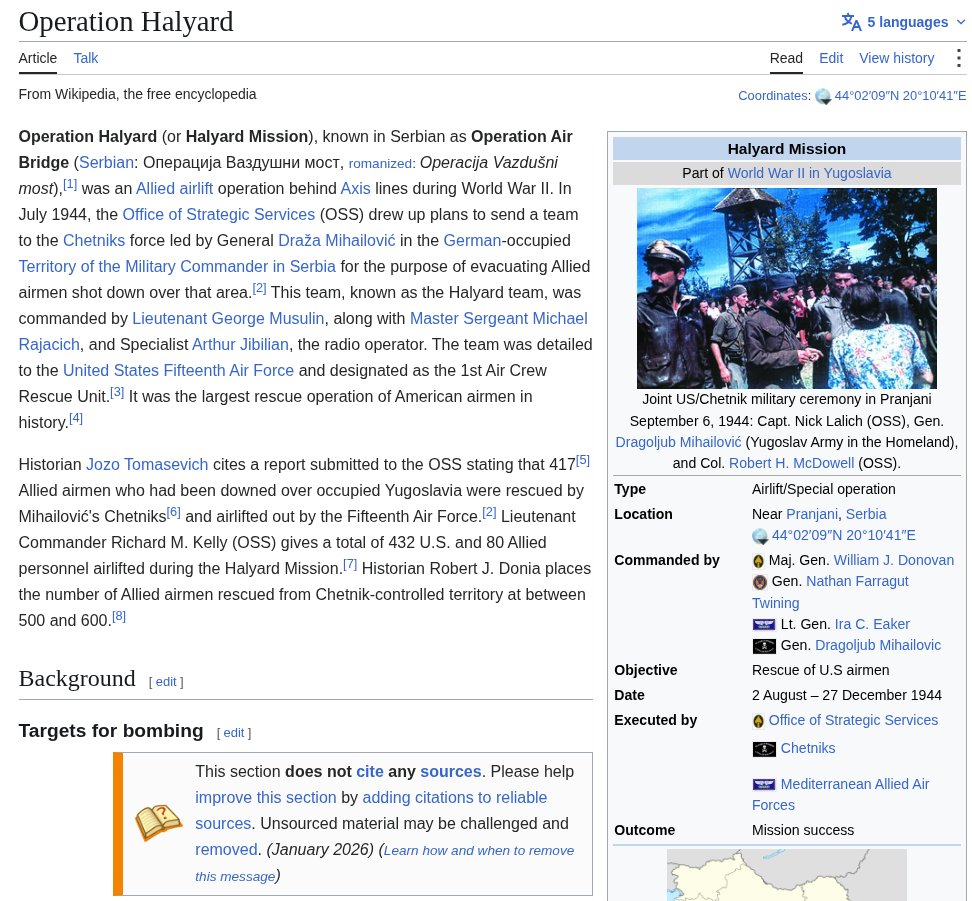Open Territory of the Military Commander in Serbia

point(177,267)
